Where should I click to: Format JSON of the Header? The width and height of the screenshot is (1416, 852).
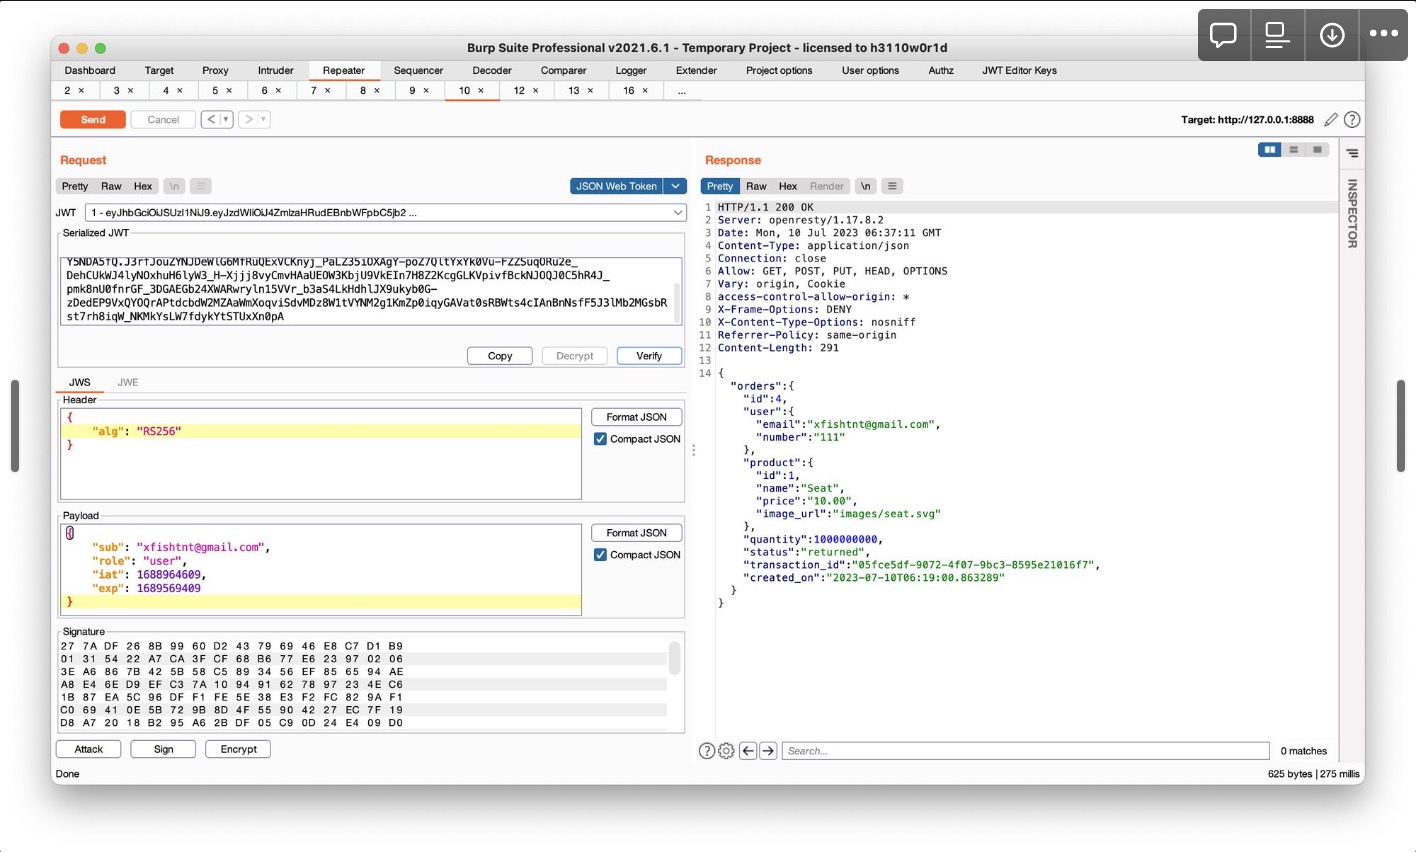pyautogui.click(x=636, y=417)
